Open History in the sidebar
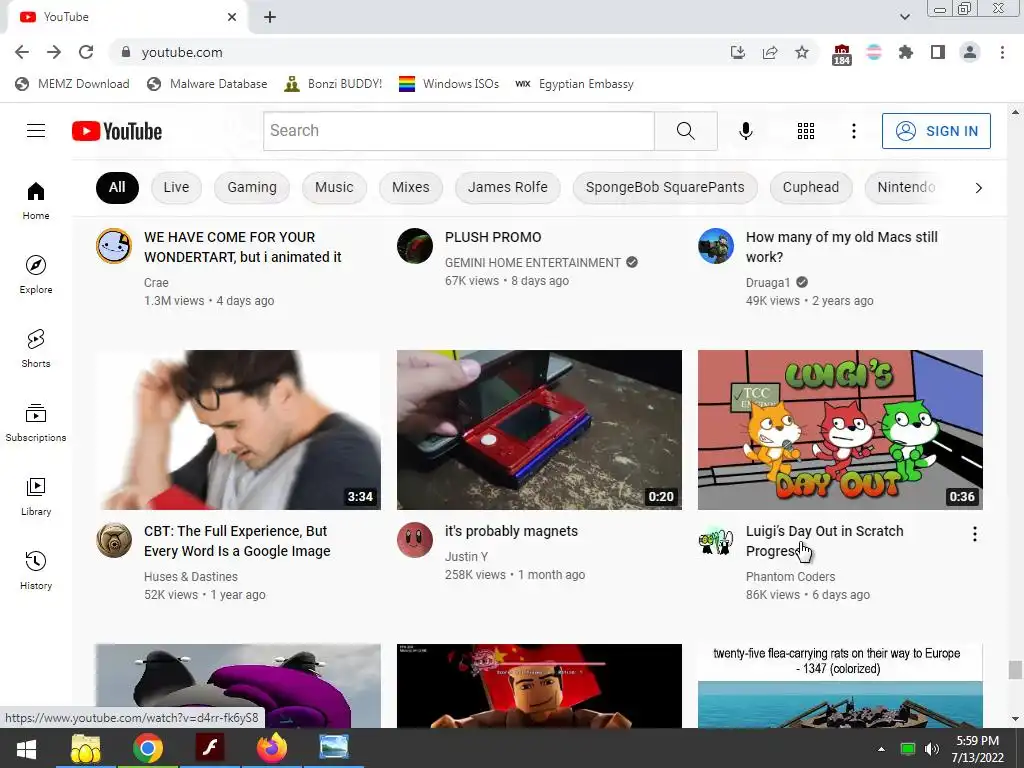Screen dimensions: 1024x768 coord(36,570)
